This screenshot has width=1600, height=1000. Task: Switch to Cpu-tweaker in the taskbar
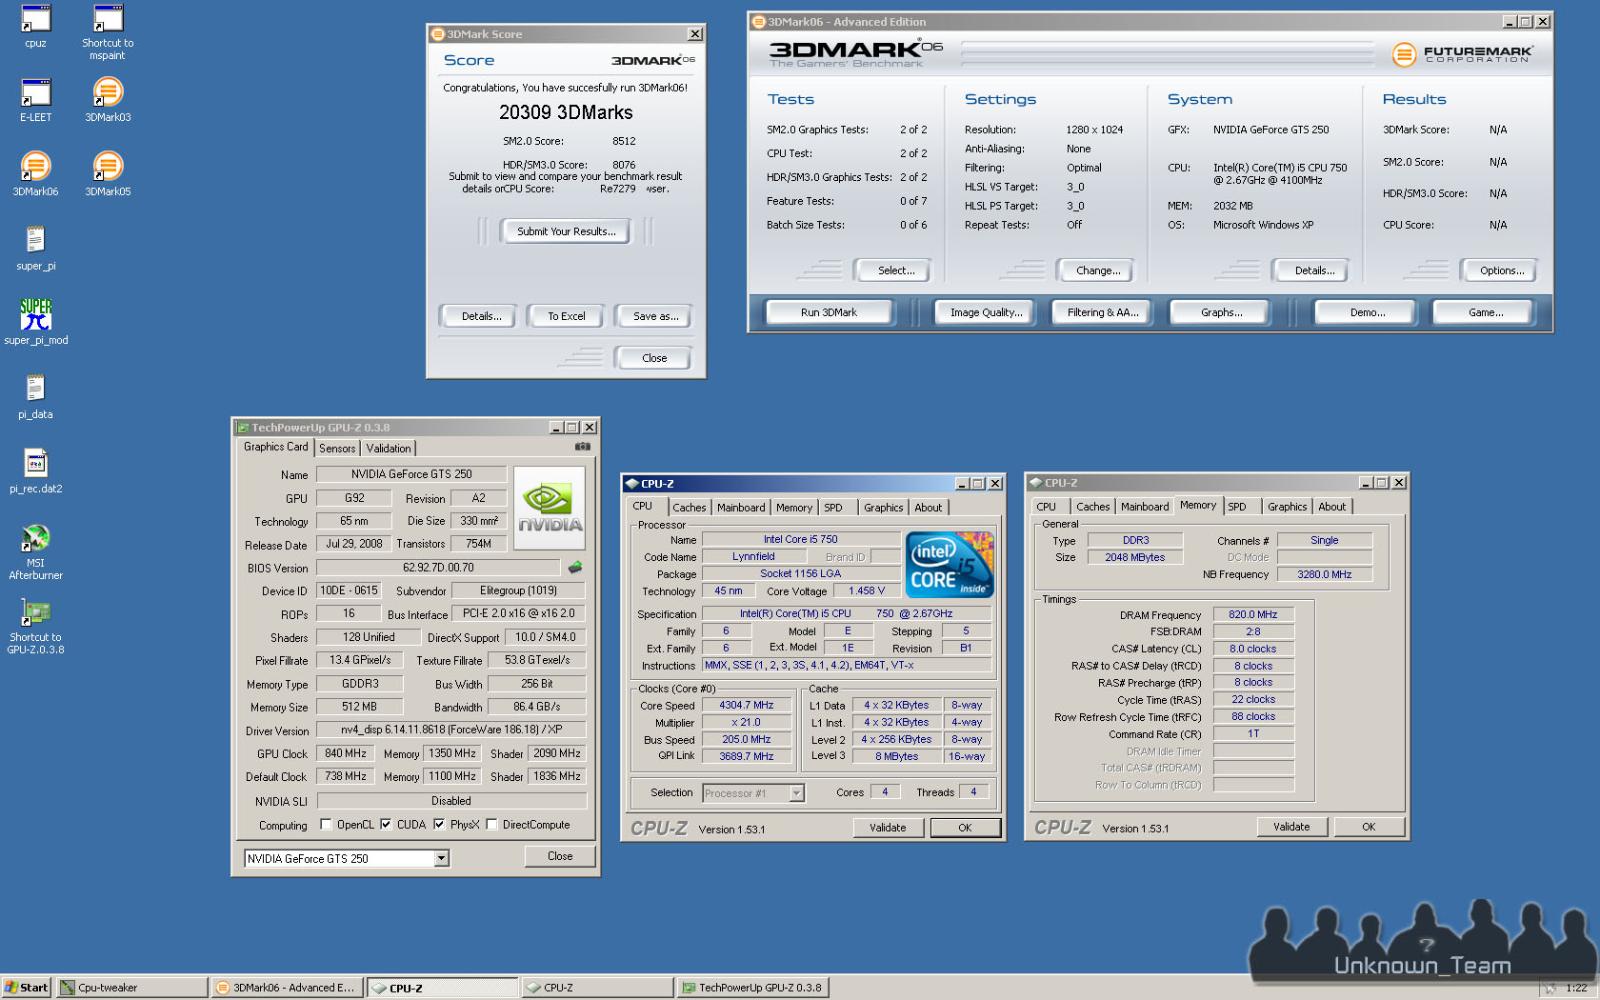coord(132,987)
